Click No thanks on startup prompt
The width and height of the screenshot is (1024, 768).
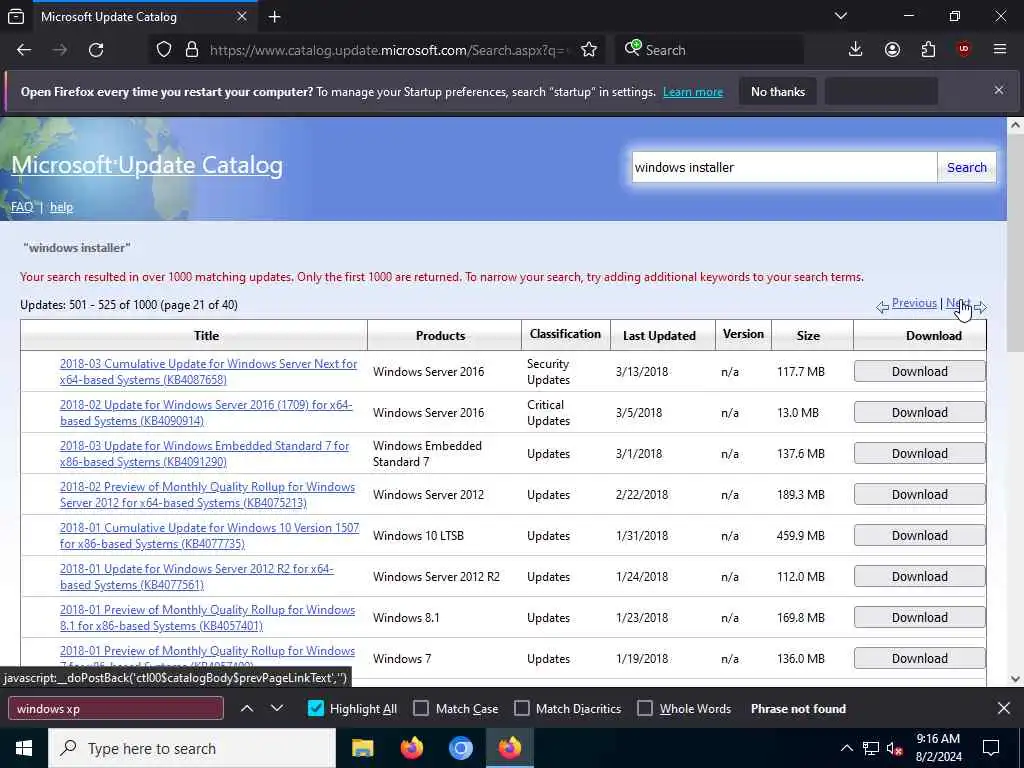tap(778, 91)
